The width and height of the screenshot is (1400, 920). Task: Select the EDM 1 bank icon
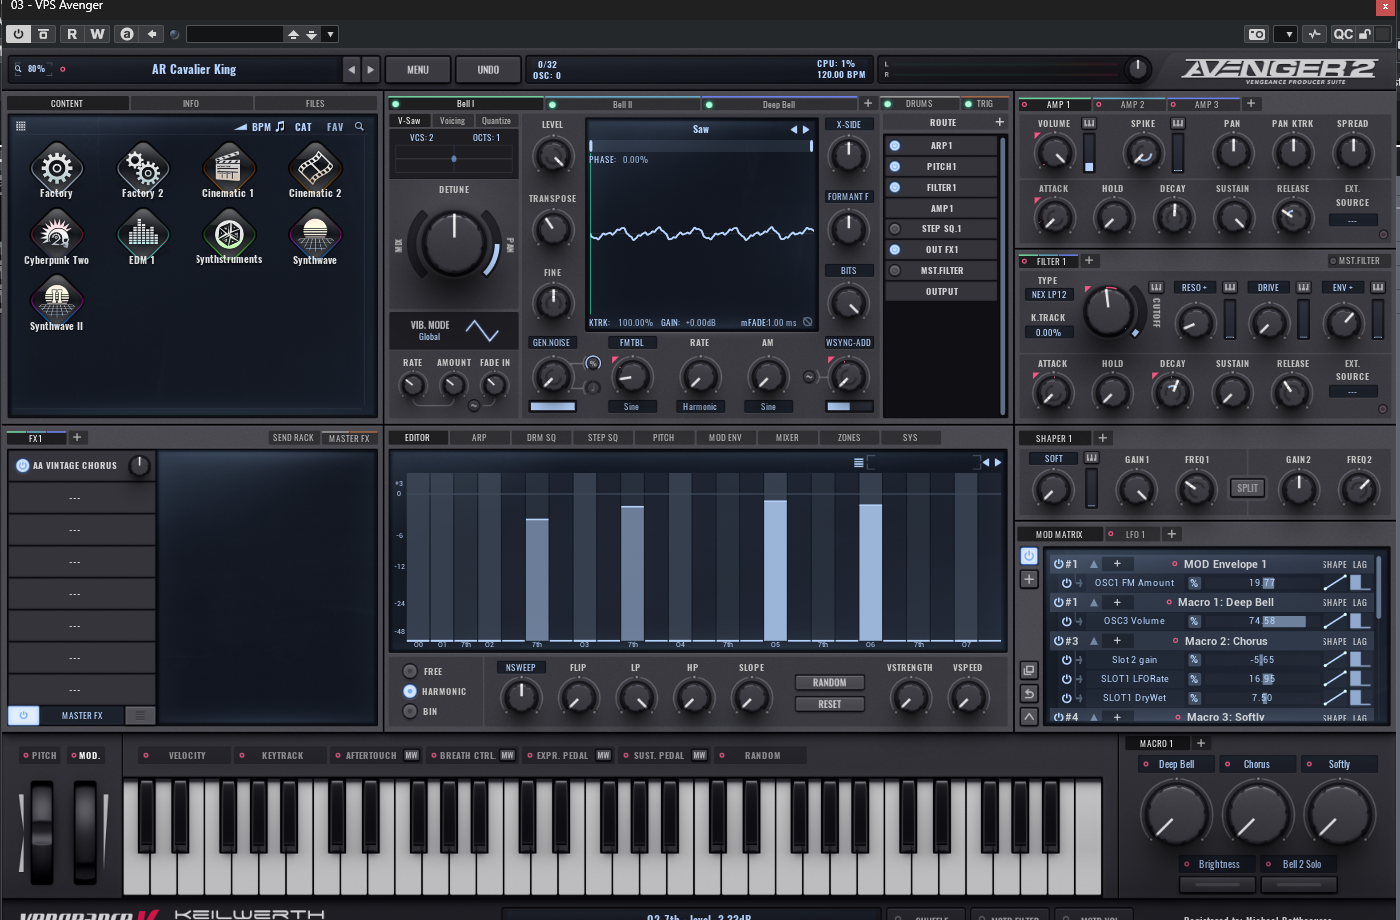pos(142,234)
